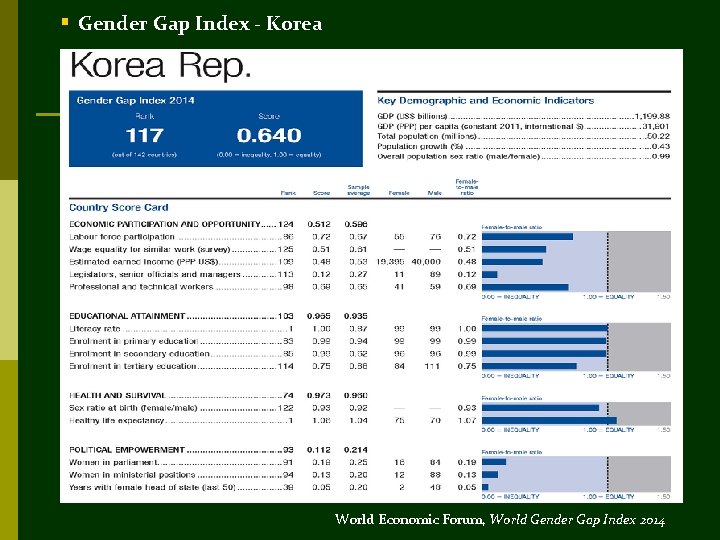720x540 pixels.
Task: Select tertiary enrolment male value '111'
Action: (433, 366)
